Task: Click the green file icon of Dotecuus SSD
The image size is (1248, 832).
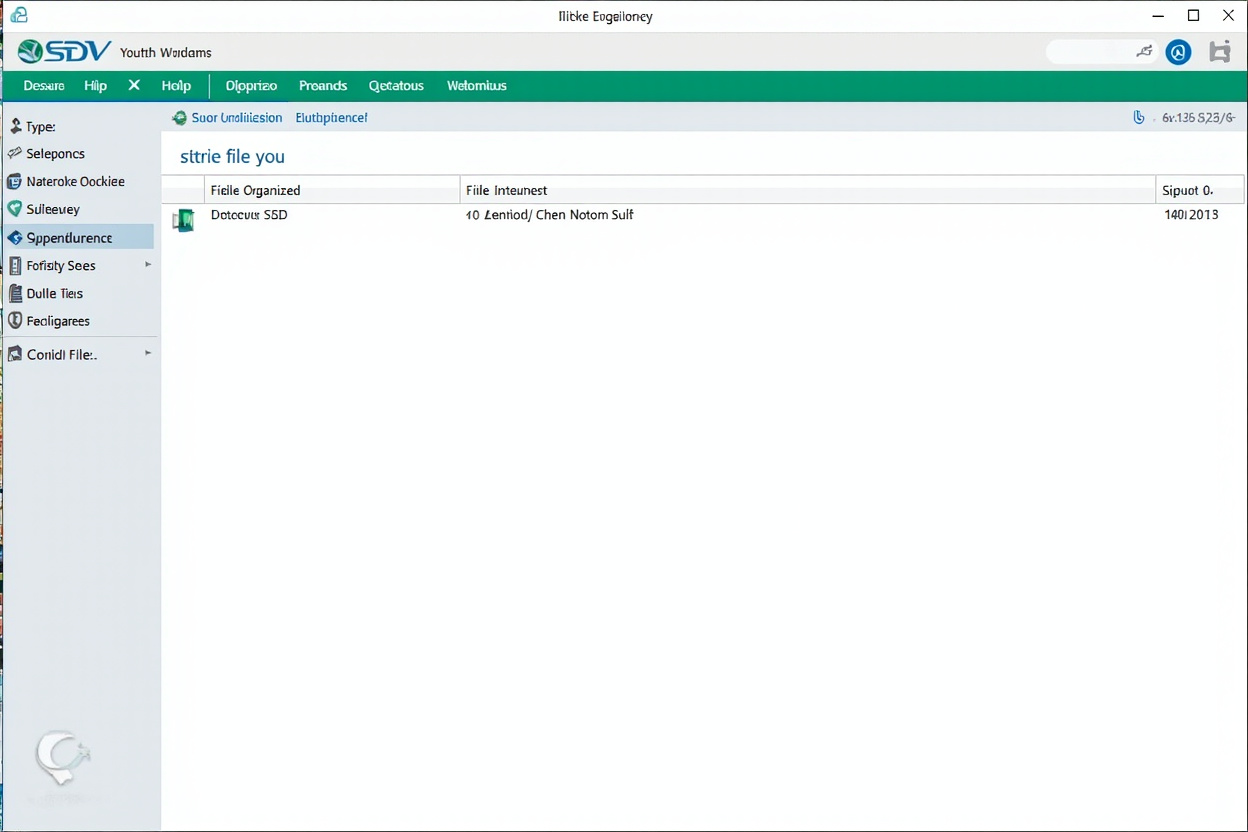Action: click(x=183, y=221)
